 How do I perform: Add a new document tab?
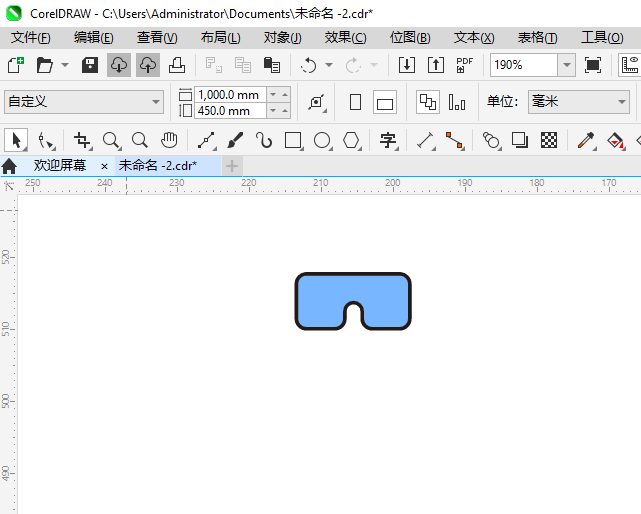point(232,166)
